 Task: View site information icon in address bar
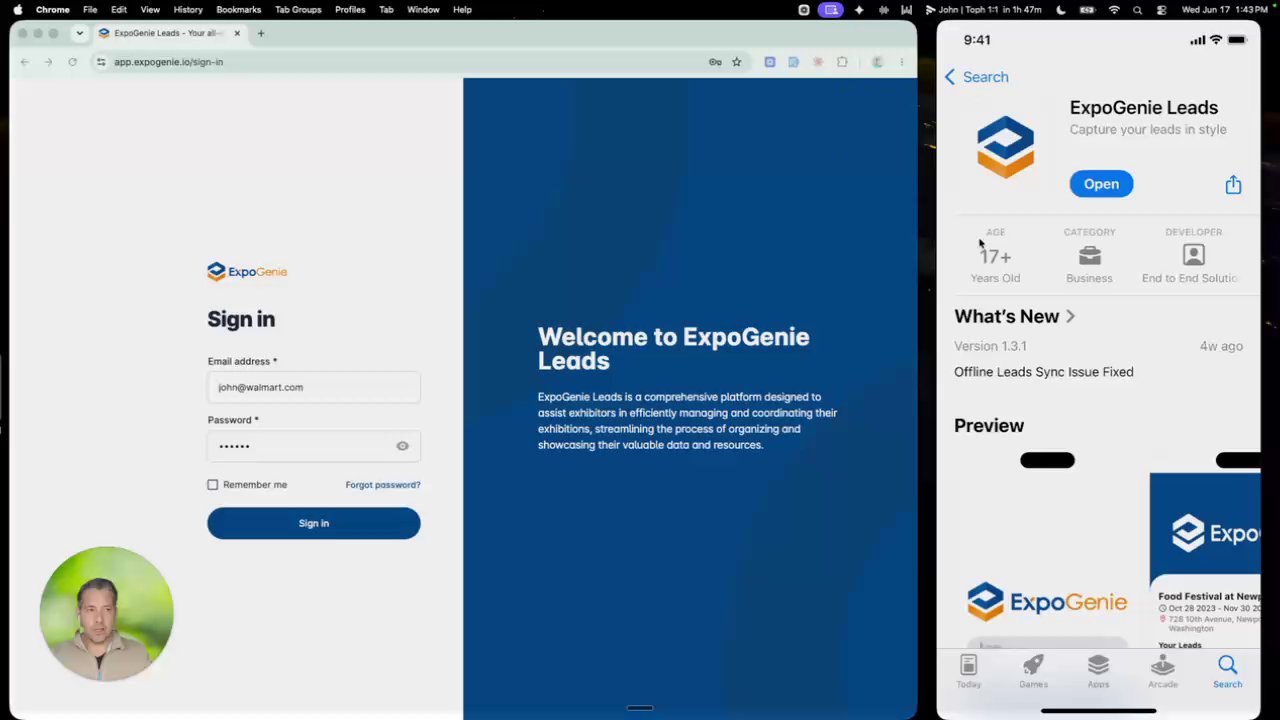pos(101,62)
